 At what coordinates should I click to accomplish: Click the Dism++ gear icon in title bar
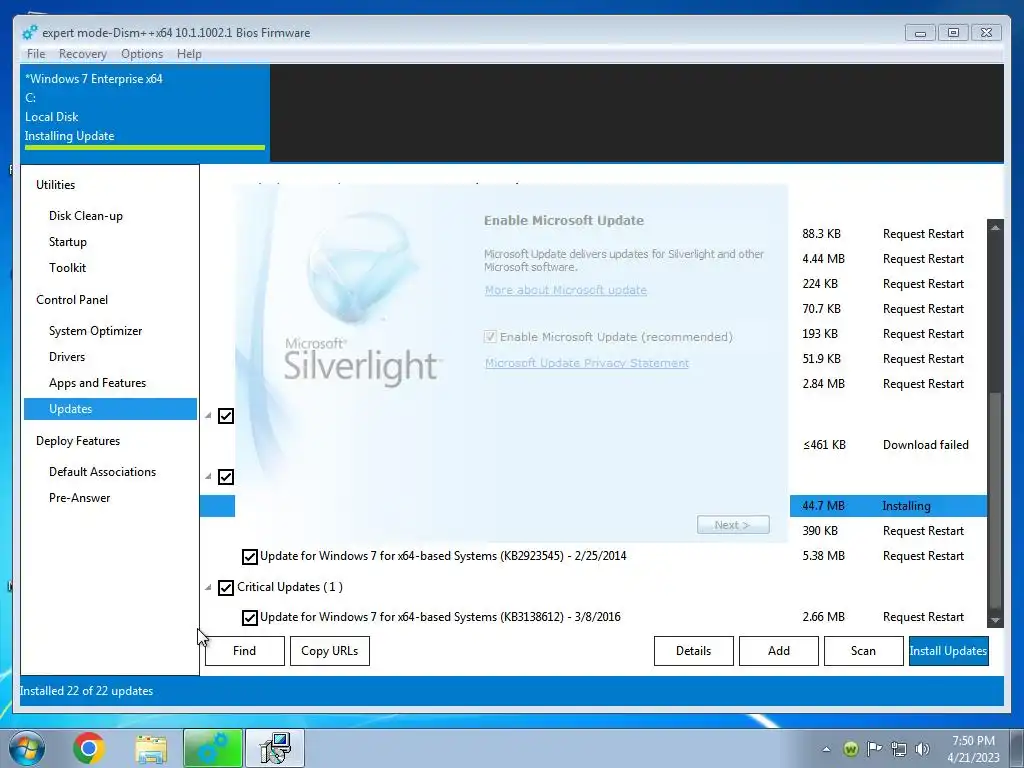tap(29, 33)
